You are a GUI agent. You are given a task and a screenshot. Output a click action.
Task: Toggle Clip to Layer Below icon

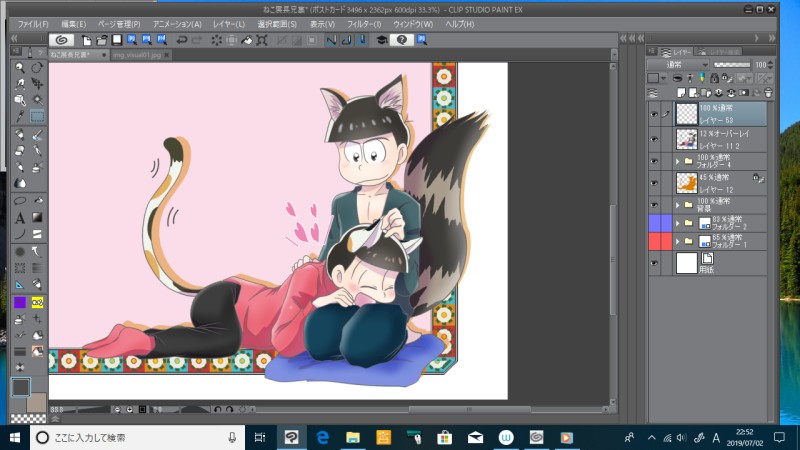(677, 78)
